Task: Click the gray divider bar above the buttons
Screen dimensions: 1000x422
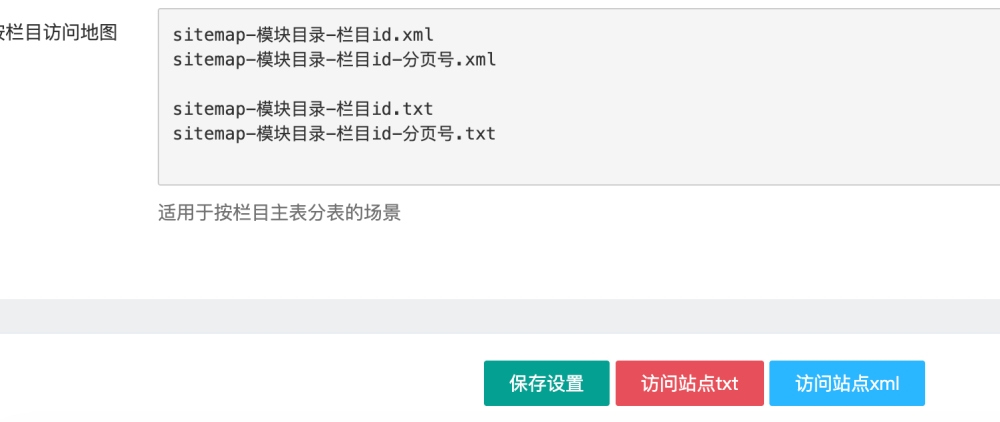Action: point(500,315)
